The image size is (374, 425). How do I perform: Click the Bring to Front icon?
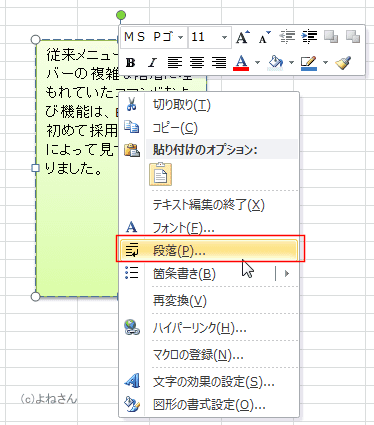click(x=331, y=36)
